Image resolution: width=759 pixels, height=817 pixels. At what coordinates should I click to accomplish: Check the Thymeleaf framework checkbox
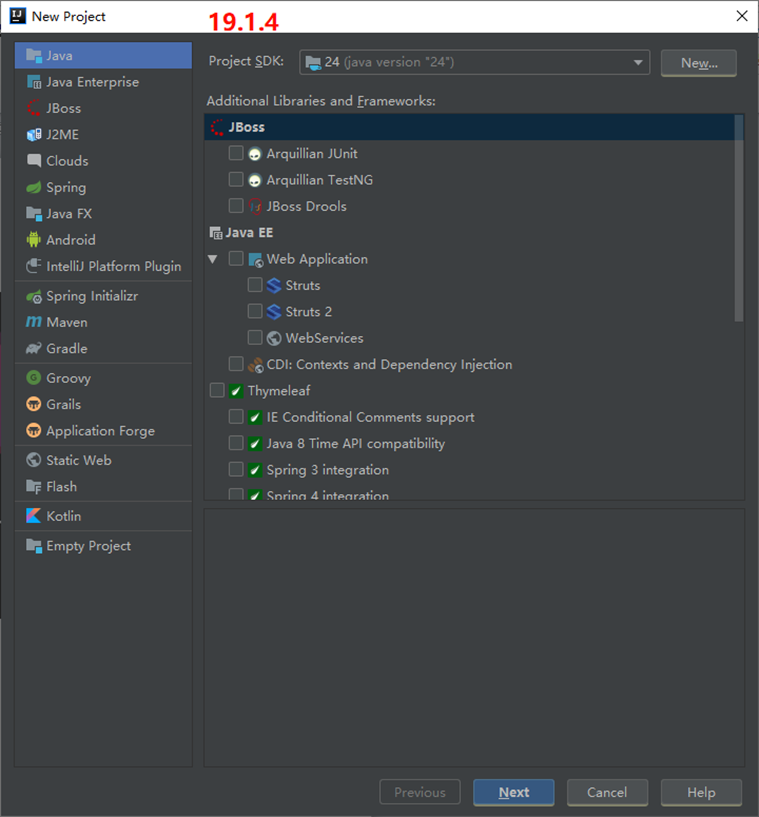[x=217, y=390]
